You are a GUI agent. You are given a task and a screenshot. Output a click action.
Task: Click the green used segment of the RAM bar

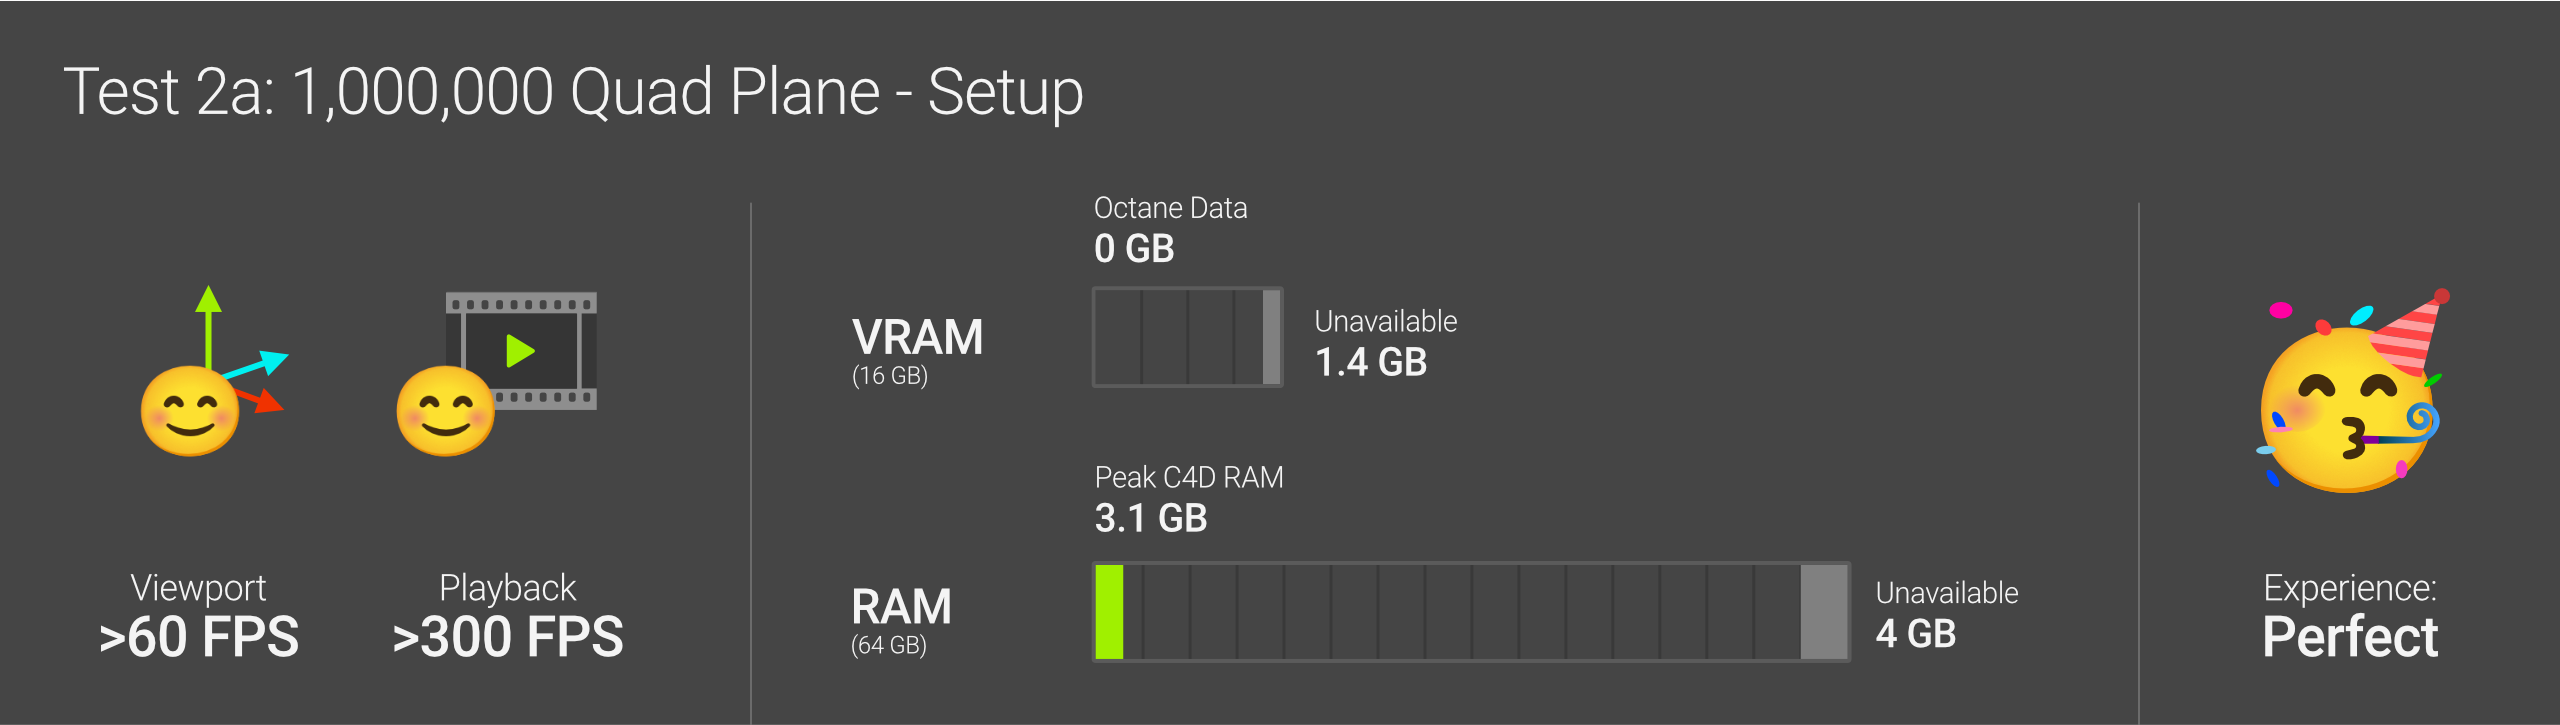pyautogui.click(x=1109, y=612)
